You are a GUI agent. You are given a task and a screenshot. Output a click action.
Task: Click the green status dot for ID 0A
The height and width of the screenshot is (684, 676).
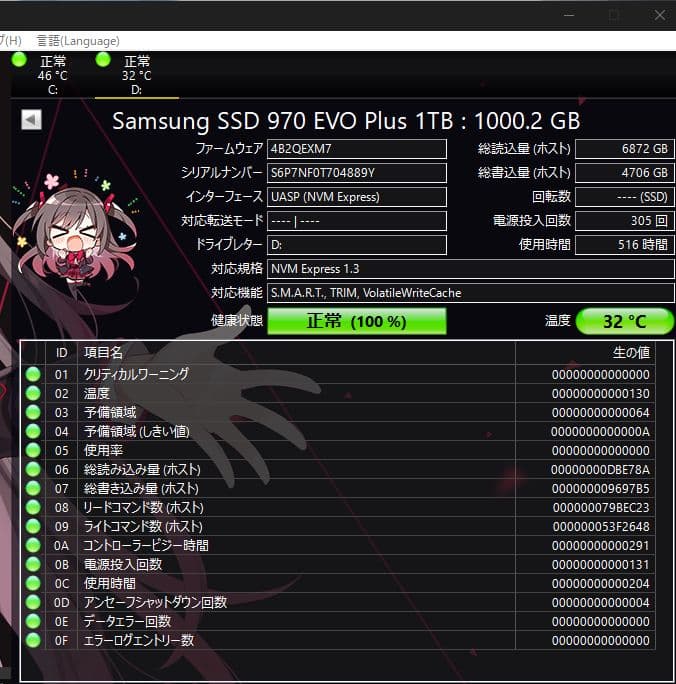click(x=33, y=545)
